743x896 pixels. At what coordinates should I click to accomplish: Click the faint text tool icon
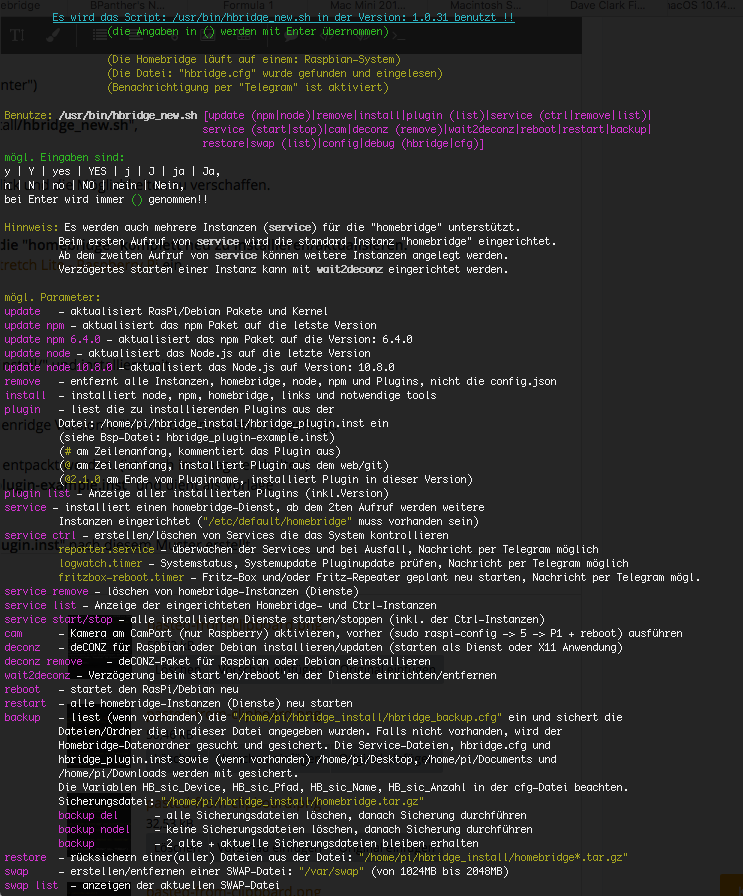click(18, 34)
